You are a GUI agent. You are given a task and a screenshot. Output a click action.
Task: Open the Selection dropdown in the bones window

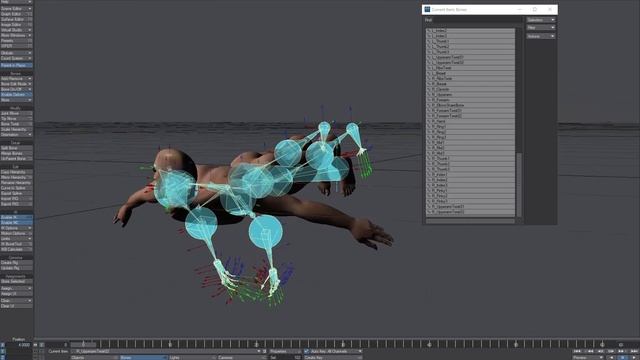pyautogui.click(x=540, y=20)
